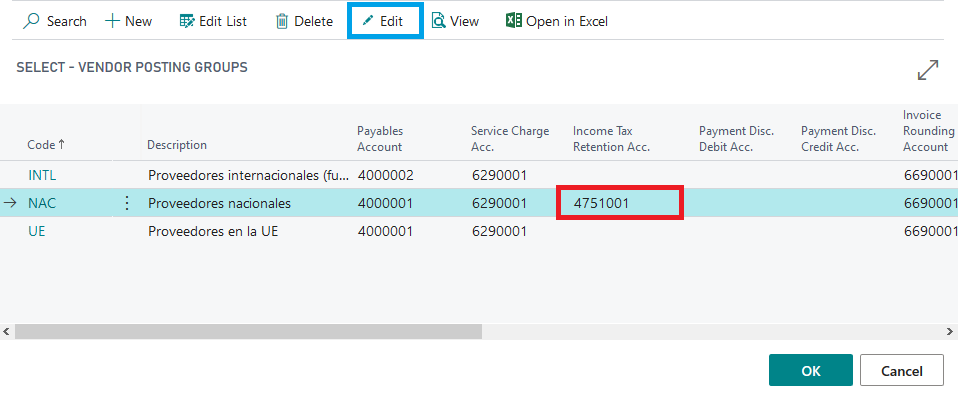The height and width of the screenshot is (399, 958).
Task: Open Income Tax Retention Acc. column header
Action: pyautogui.click(x=611, y=139)
